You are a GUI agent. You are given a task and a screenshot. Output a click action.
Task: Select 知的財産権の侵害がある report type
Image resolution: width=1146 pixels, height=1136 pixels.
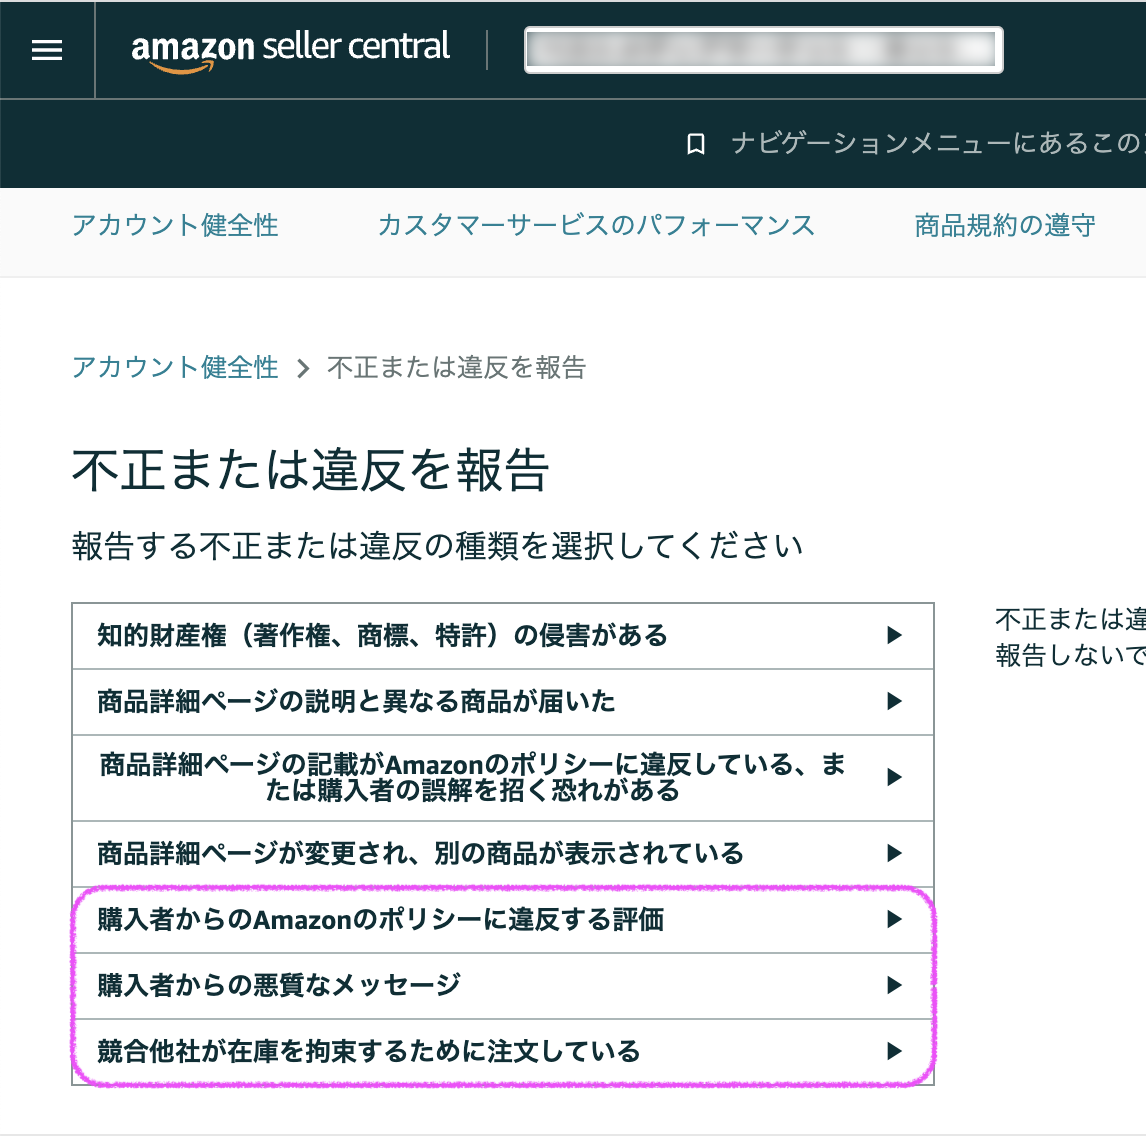click(382, 635)
